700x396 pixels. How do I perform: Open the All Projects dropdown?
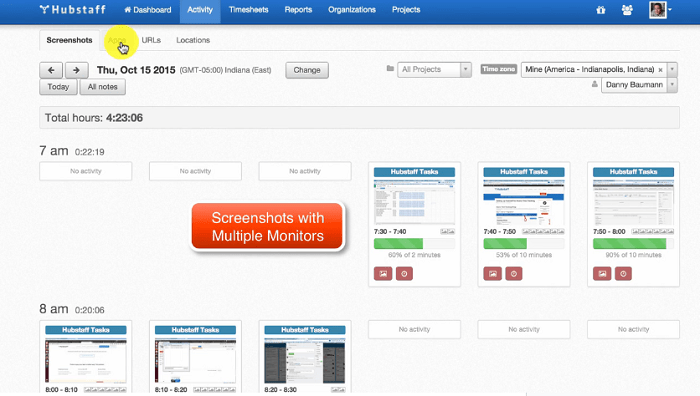point(434,70)
